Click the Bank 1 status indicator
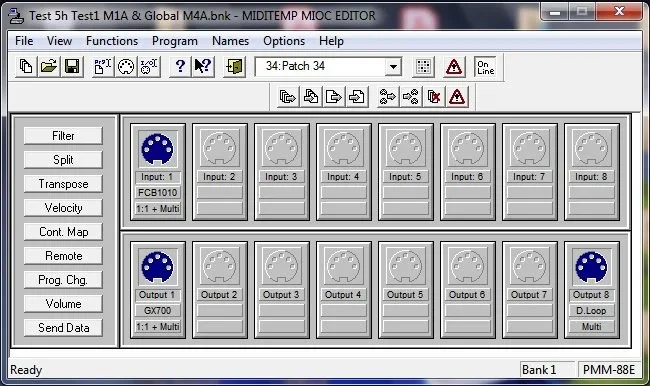Viewport: 650px width, 386px height. click(x=547, y=369)
